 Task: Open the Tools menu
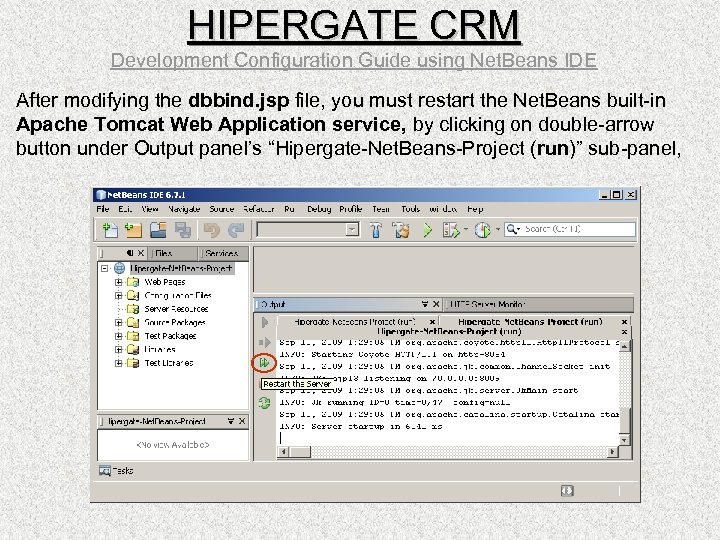pos(411,209)
